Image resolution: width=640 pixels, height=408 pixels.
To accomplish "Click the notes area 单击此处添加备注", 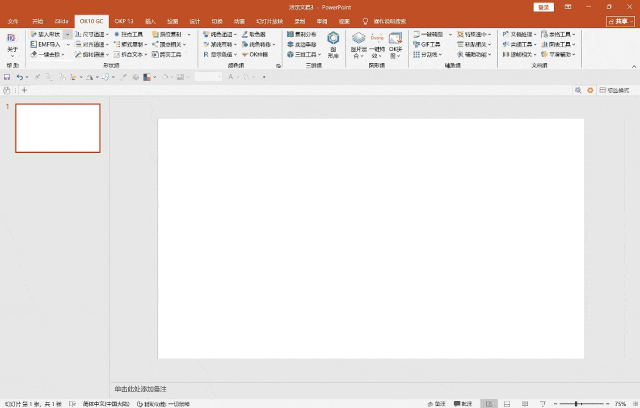I will click(x=140, y=389).
